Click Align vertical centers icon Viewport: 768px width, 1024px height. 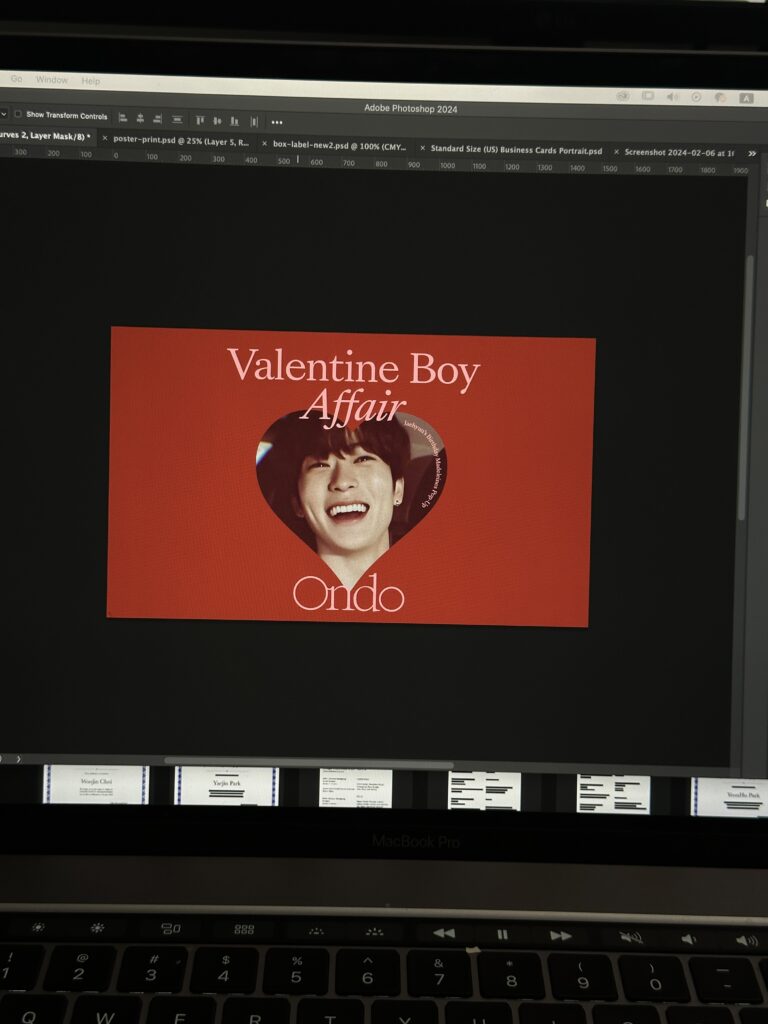[x=216, y=120]
